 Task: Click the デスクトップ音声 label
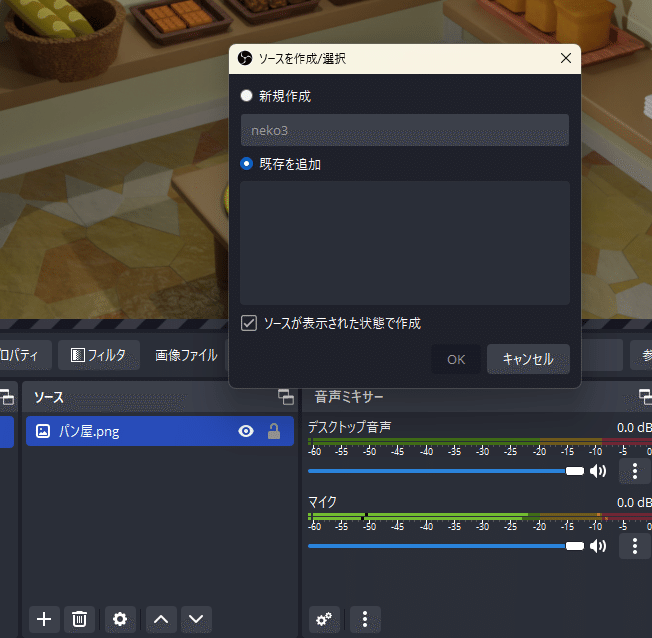350,427
